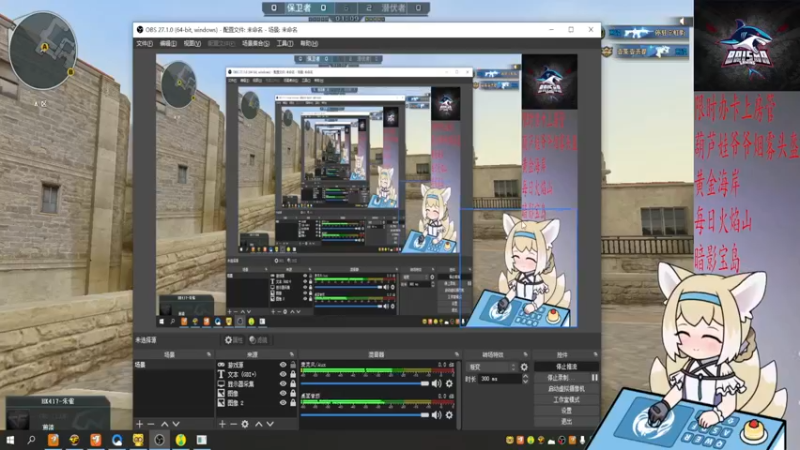Open the 桌面音频 audio settings gear
Image resolution: width=800 pixels, height=450 pixels.
449,415
